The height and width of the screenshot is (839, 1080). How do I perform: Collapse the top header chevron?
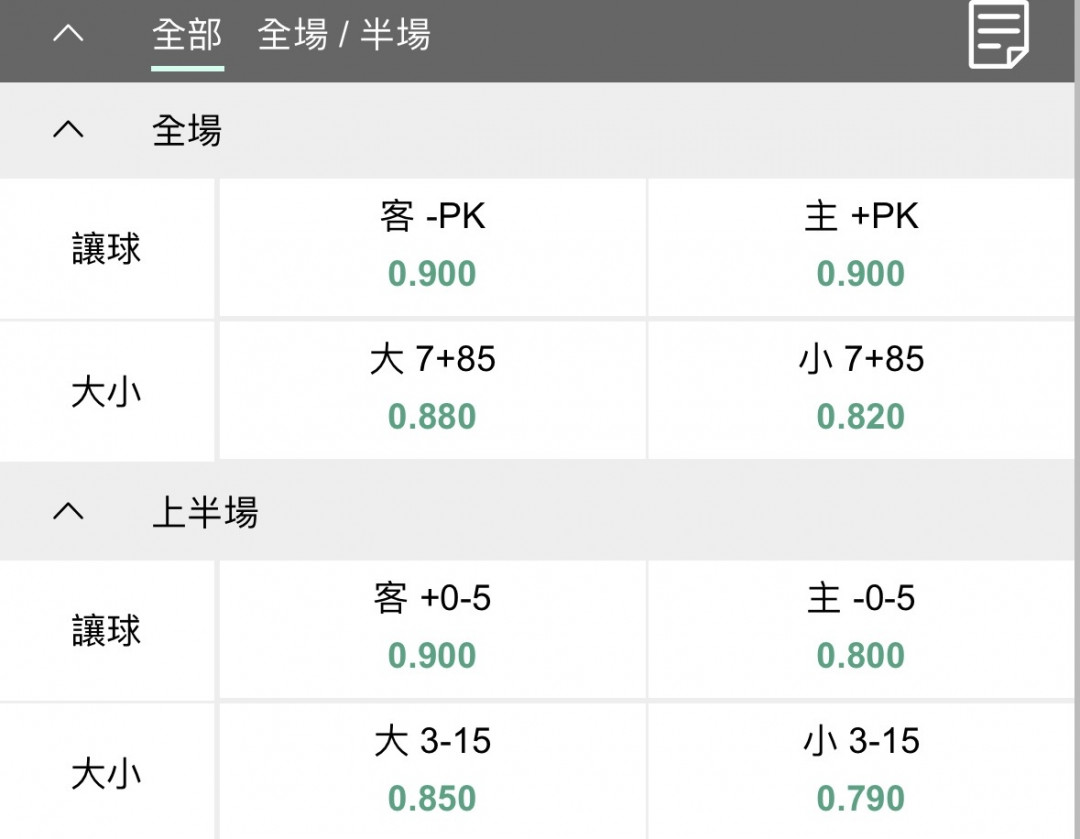[x=68, y=33]
